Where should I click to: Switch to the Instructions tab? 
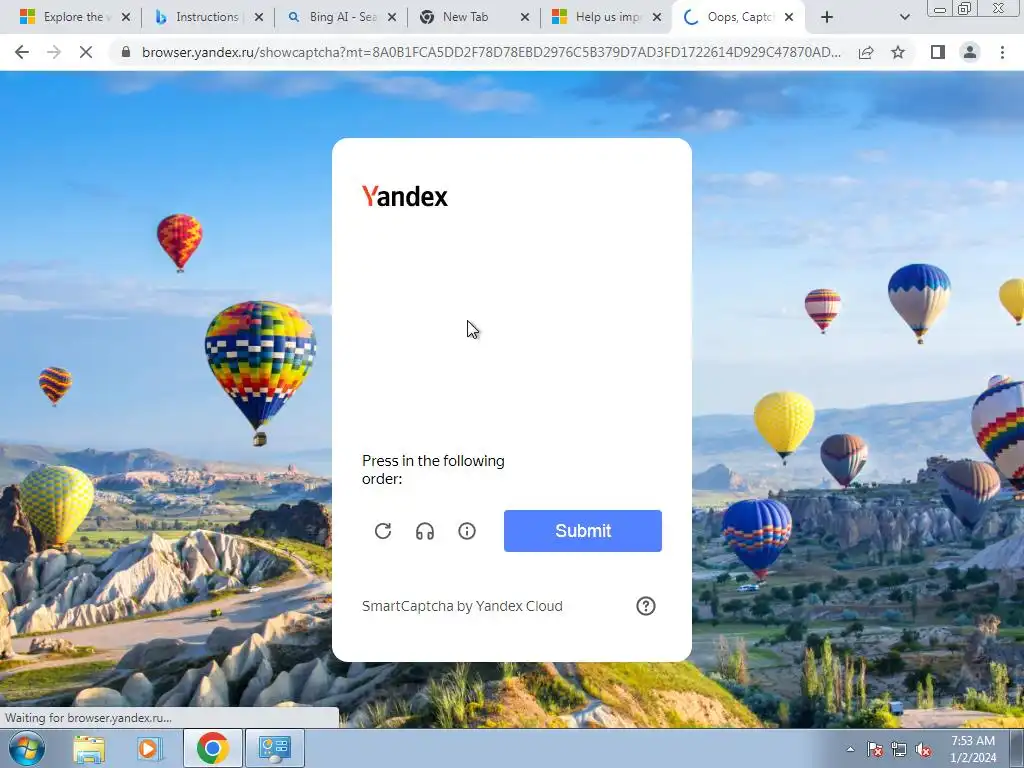(206, 17)
